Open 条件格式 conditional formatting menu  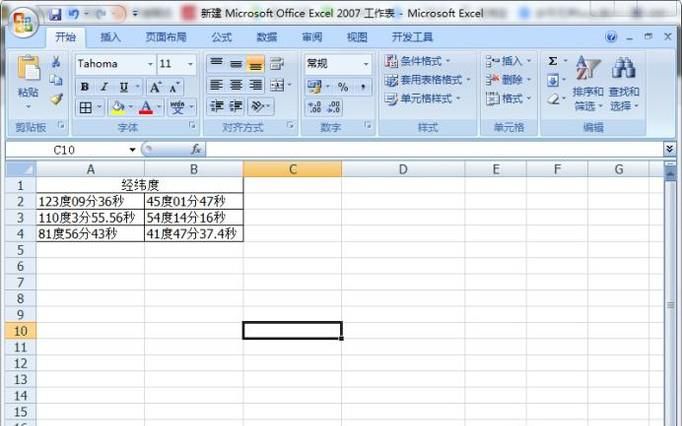point(418,61)
